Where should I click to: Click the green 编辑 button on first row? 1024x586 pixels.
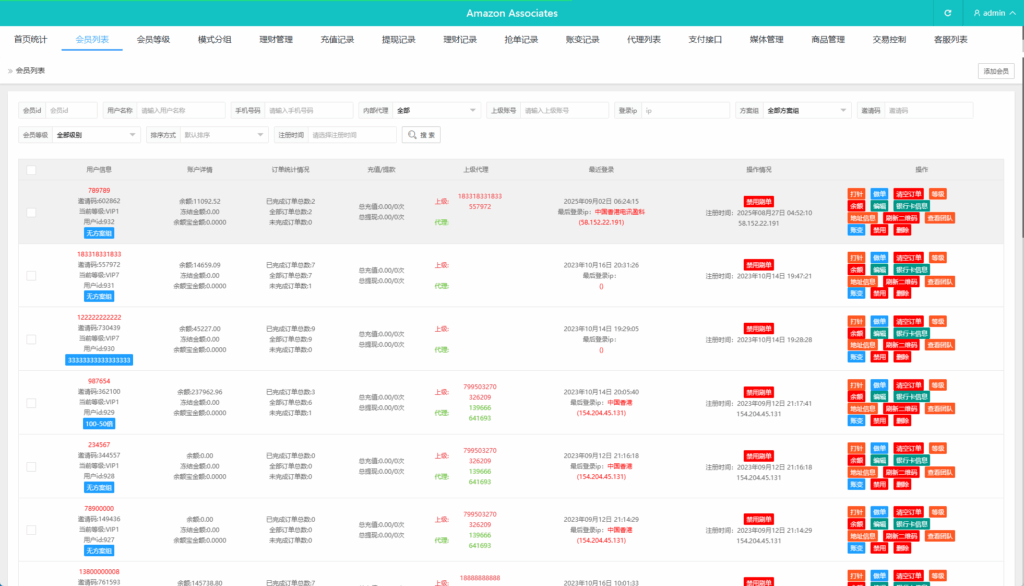pyautogui.click(x=879, y=207)
